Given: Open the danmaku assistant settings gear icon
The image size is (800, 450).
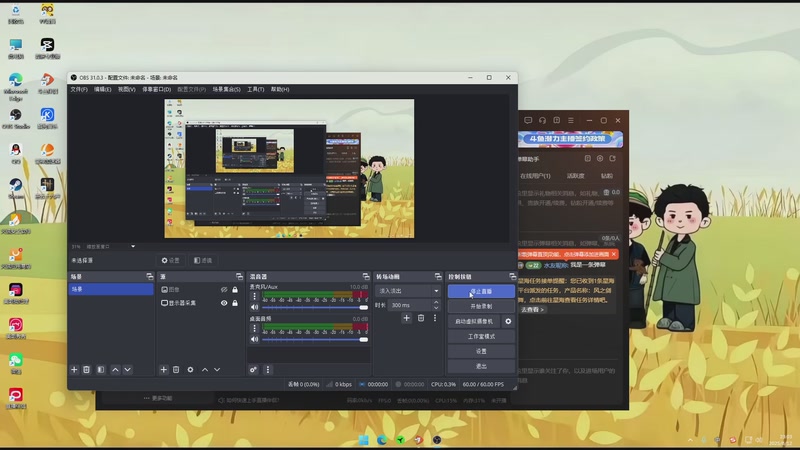Looking at the screenshot, I should pos(600,159).
